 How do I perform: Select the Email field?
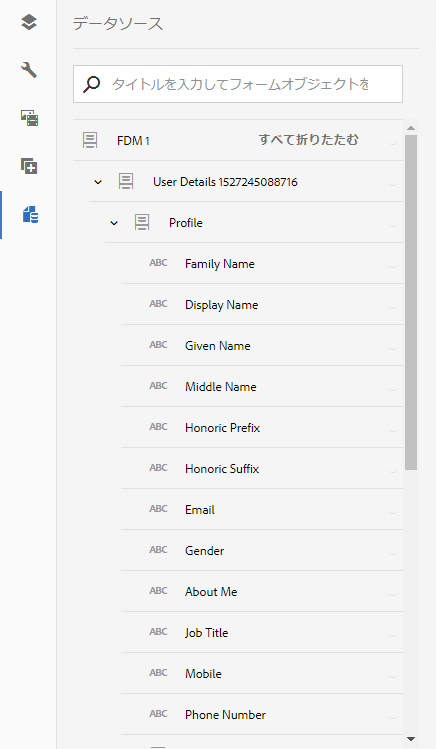pyautogui.click(x=262, y=510)
